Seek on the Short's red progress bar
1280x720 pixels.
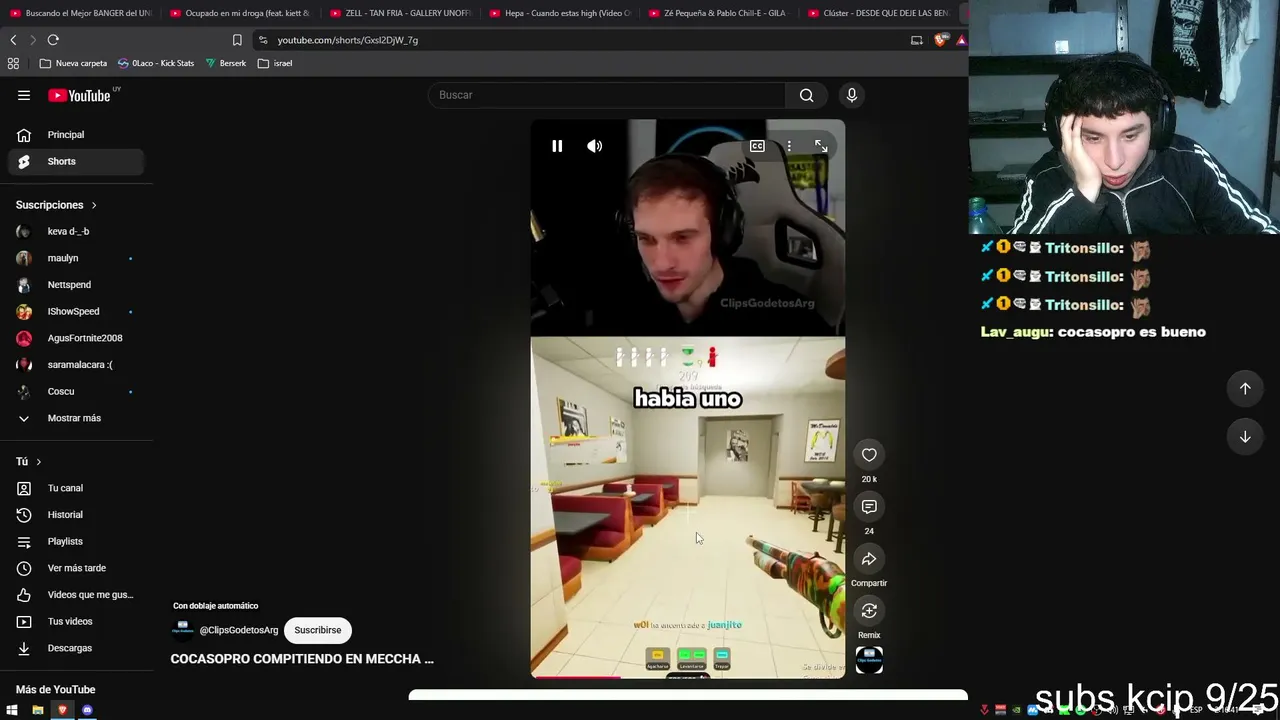(x=688, y=677)
